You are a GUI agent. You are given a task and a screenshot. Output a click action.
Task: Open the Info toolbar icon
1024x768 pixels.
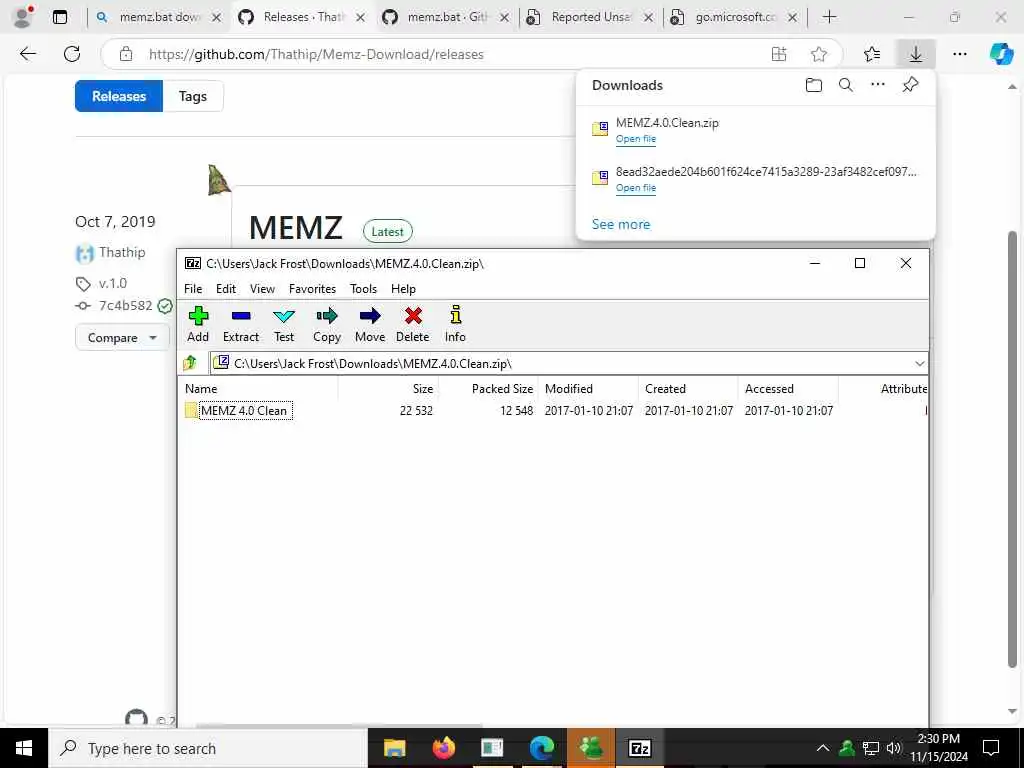point(455,325)
